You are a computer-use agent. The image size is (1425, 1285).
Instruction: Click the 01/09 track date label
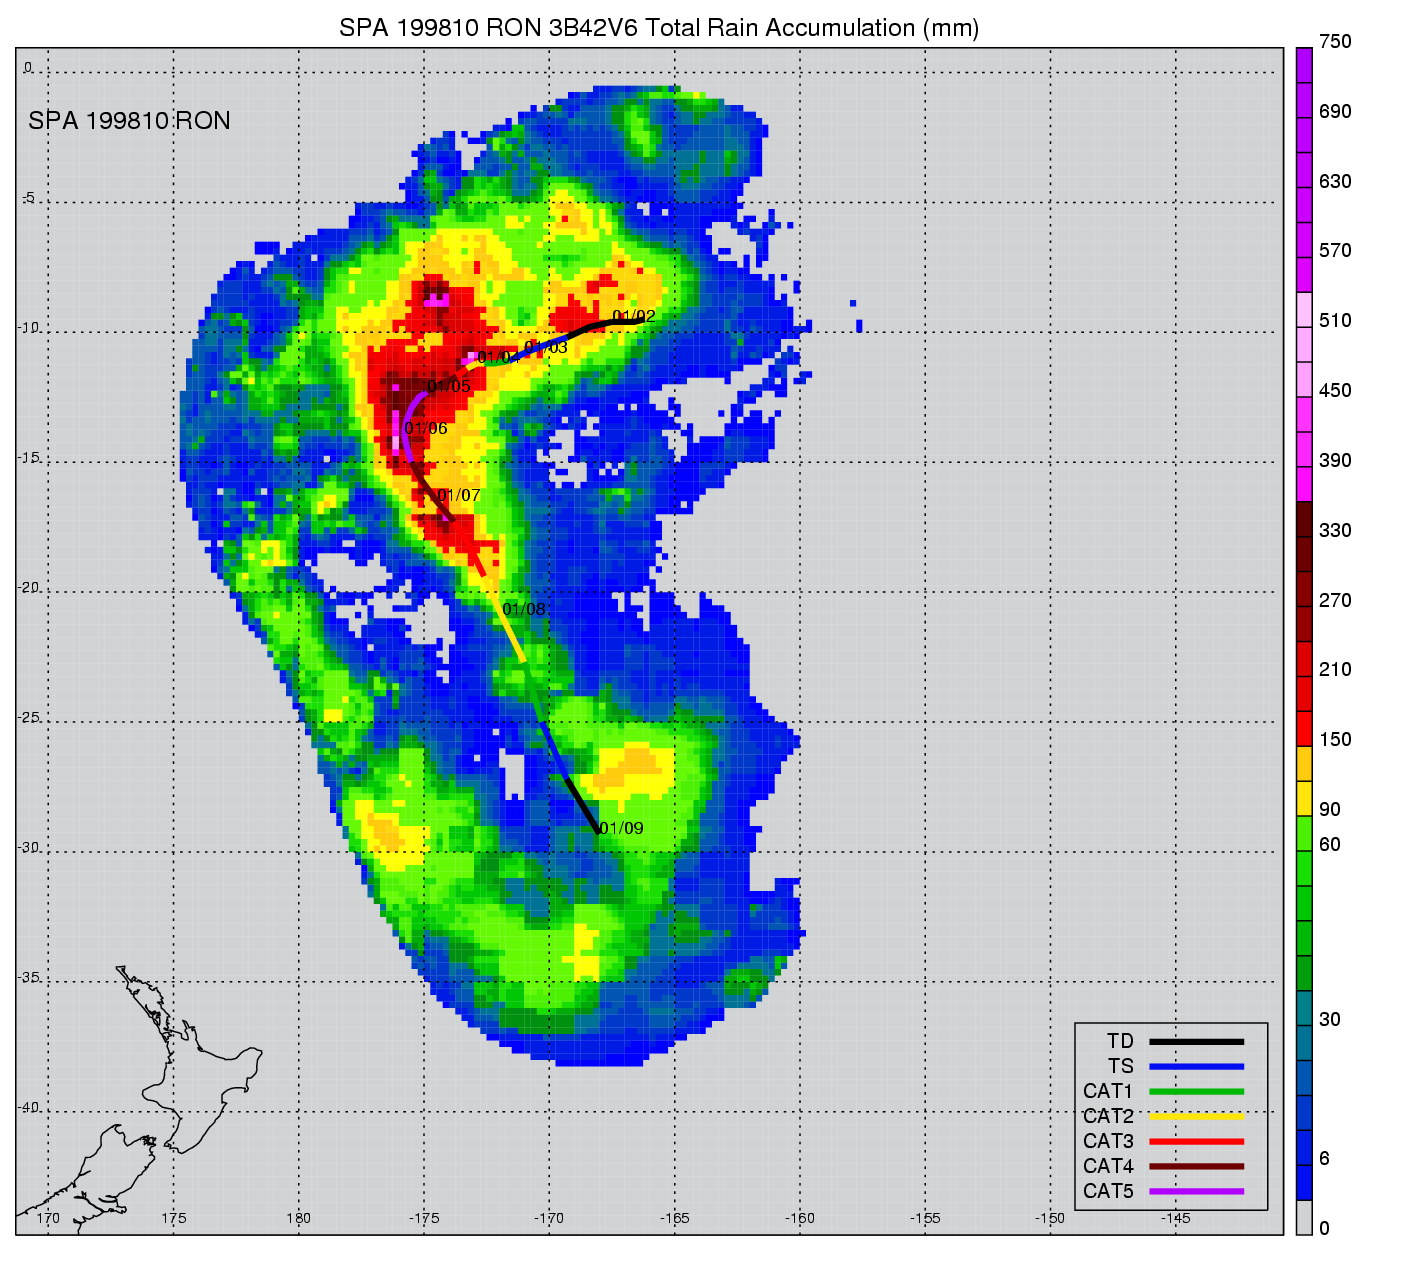(x=621, y=828)
